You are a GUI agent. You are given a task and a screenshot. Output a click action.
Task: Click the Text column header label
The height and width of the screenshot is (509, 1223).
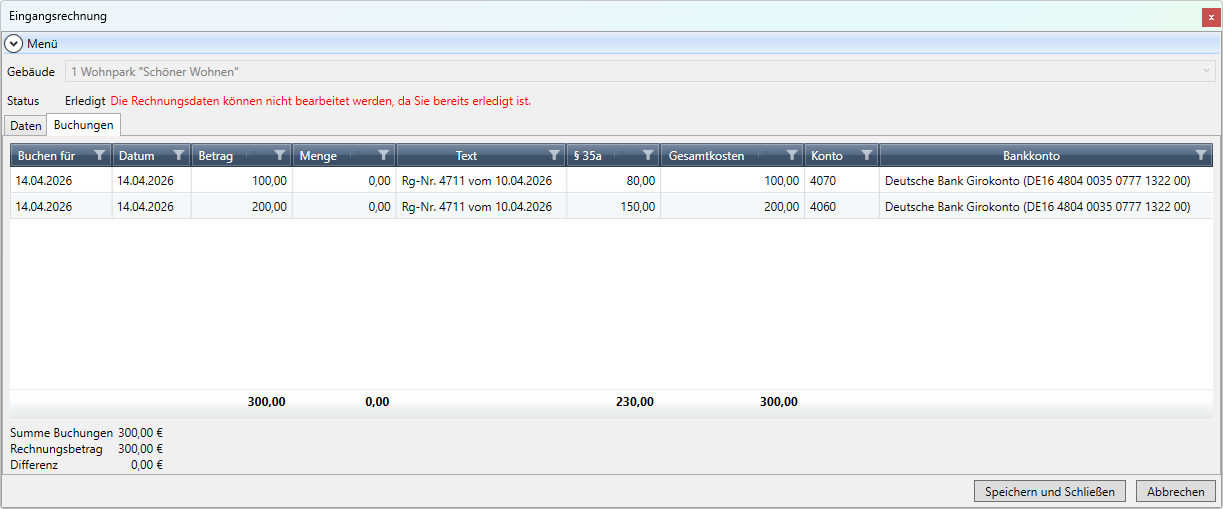[x=467, y=156]
